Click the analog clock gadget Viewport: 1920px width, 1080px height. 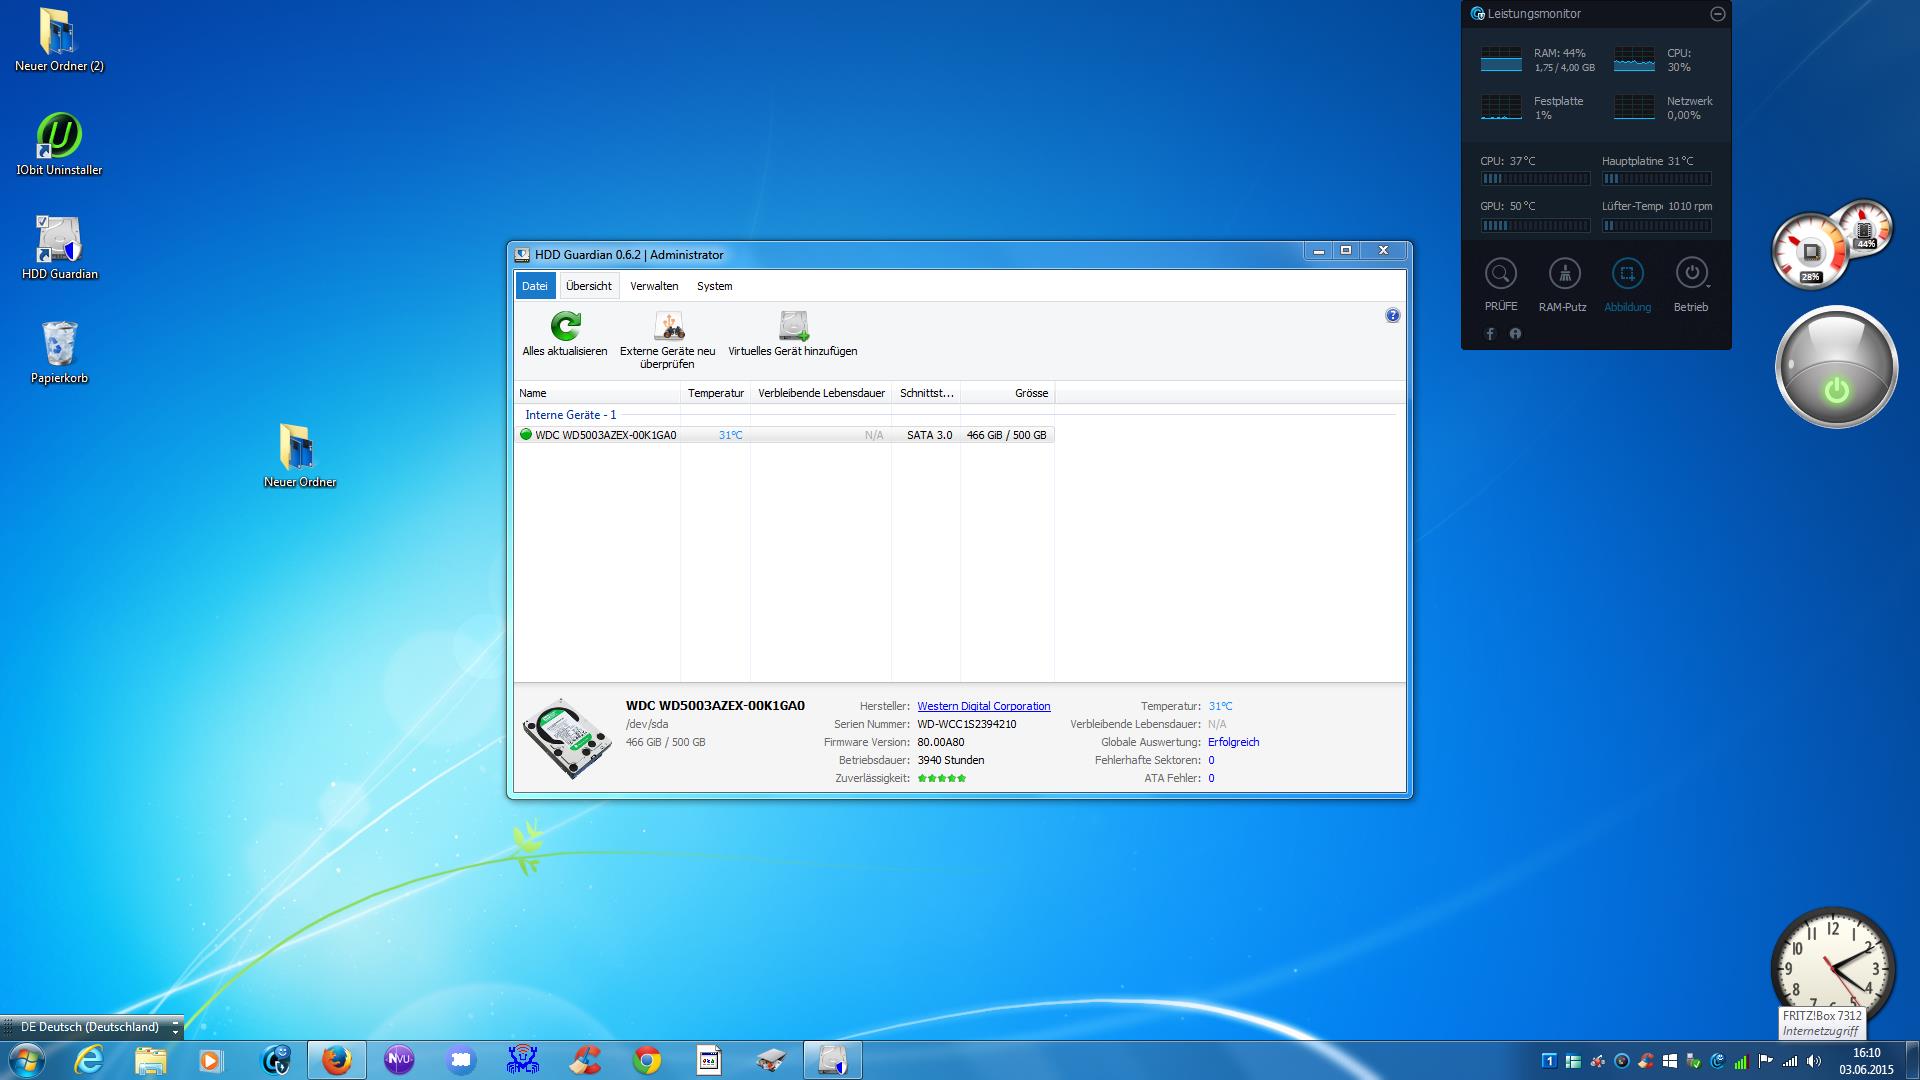coord(1832,968)
